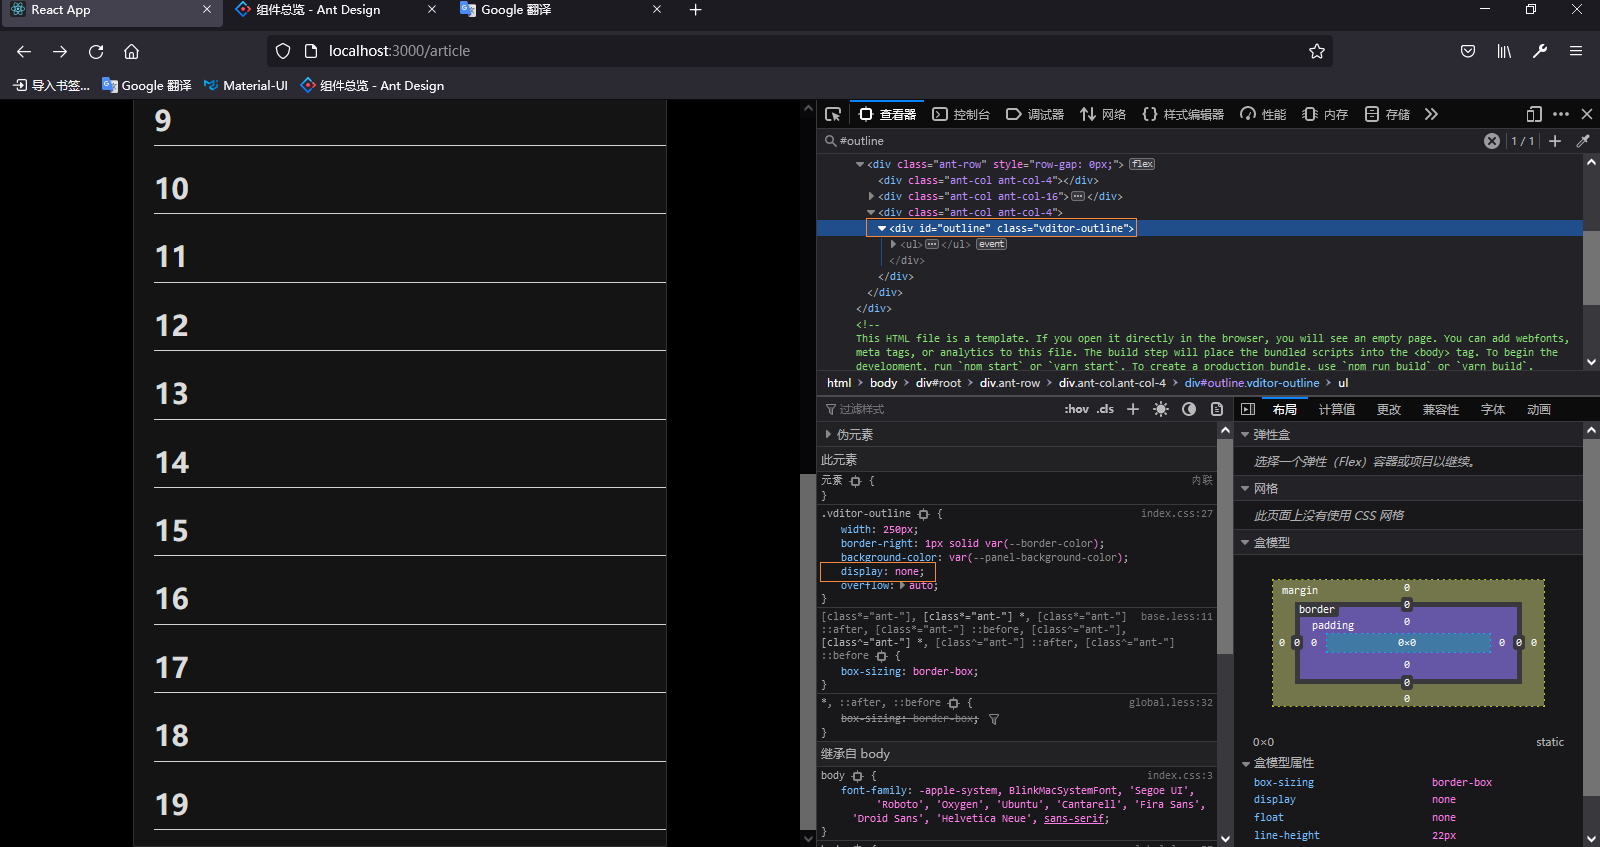Activate the element picker icon in DevTools
This screenshot has height=847, width=1600.
coord(832,114)
